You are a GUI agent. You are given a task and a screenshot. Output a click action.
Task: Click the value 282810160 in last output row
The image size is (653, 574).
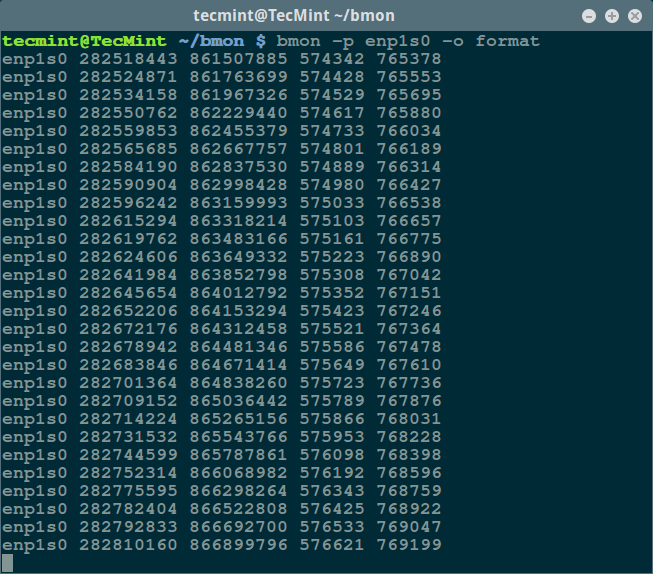coord(122,545)
